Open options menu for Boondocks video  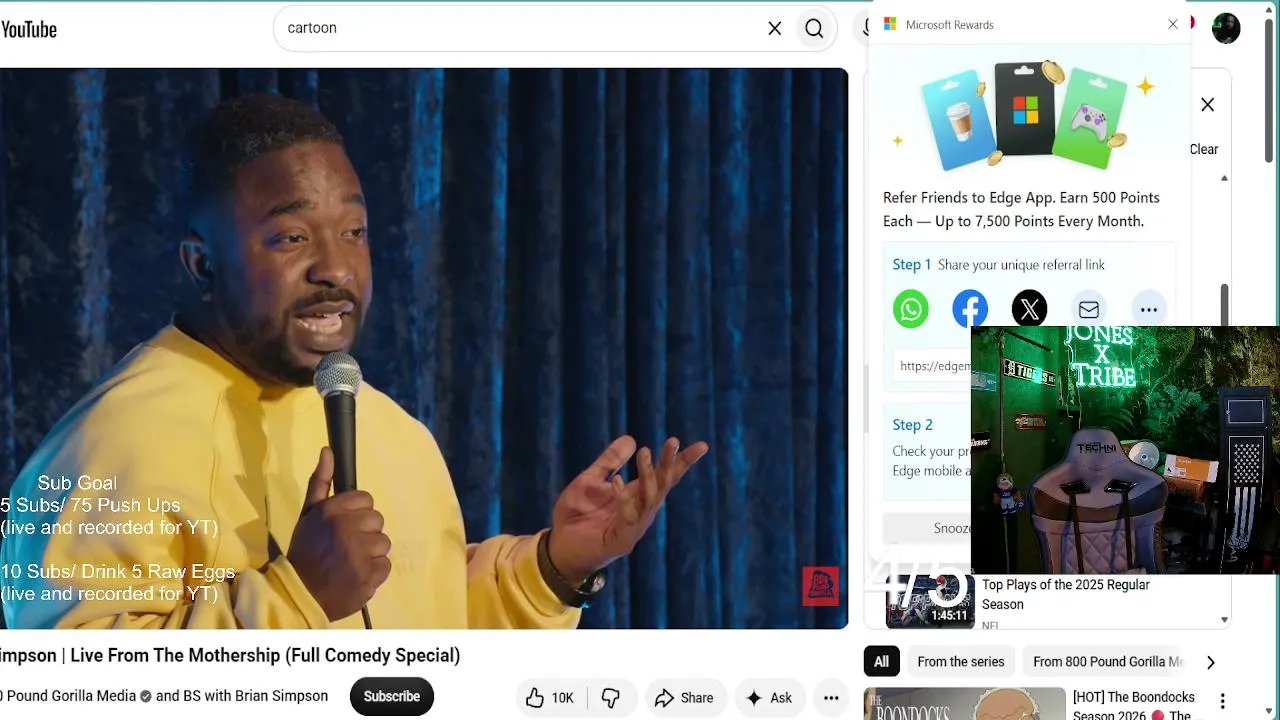click(1222, 701)
